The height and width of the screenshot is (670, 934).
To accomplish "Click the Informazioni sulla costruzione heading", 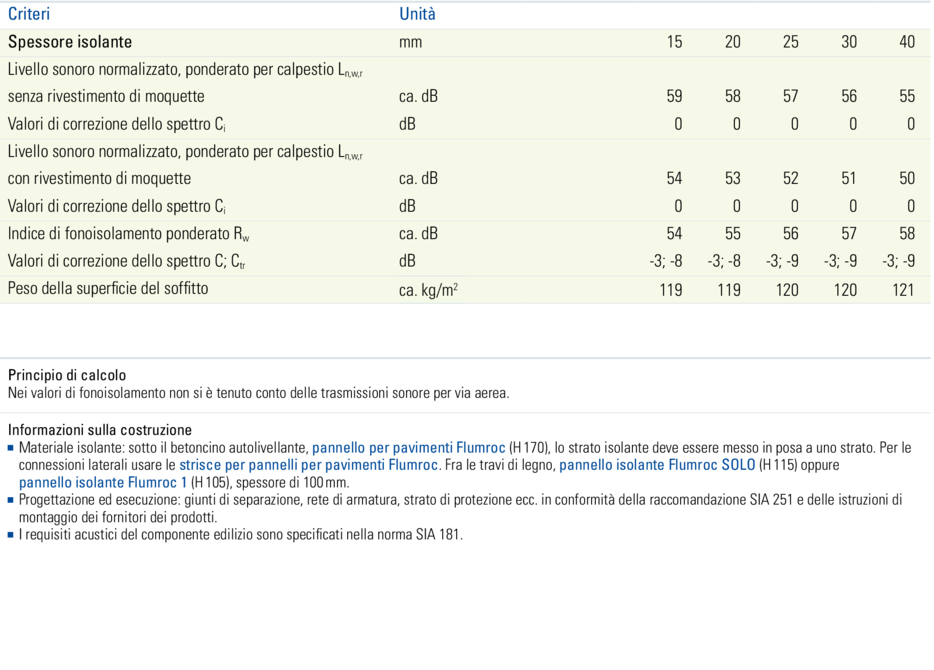I will pyautogui.click(x=99, y=430).
